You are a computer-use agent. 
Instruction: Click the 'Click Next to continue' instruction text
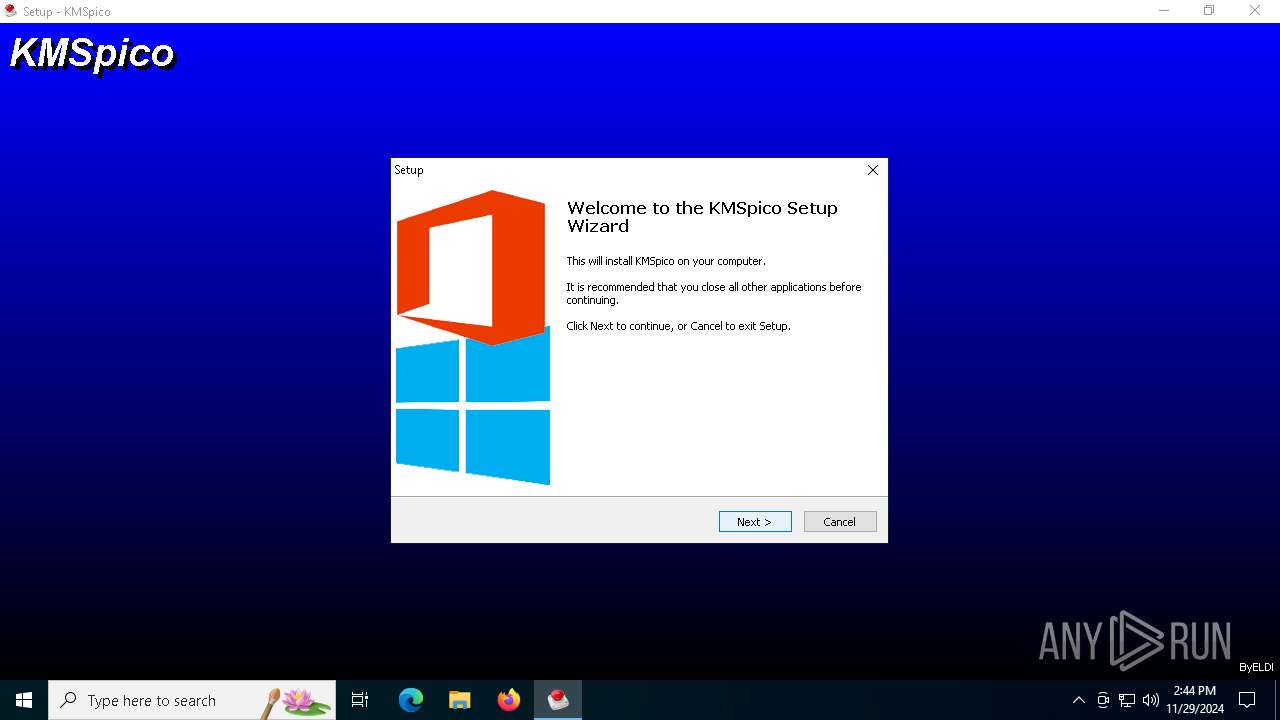(678, 326)
